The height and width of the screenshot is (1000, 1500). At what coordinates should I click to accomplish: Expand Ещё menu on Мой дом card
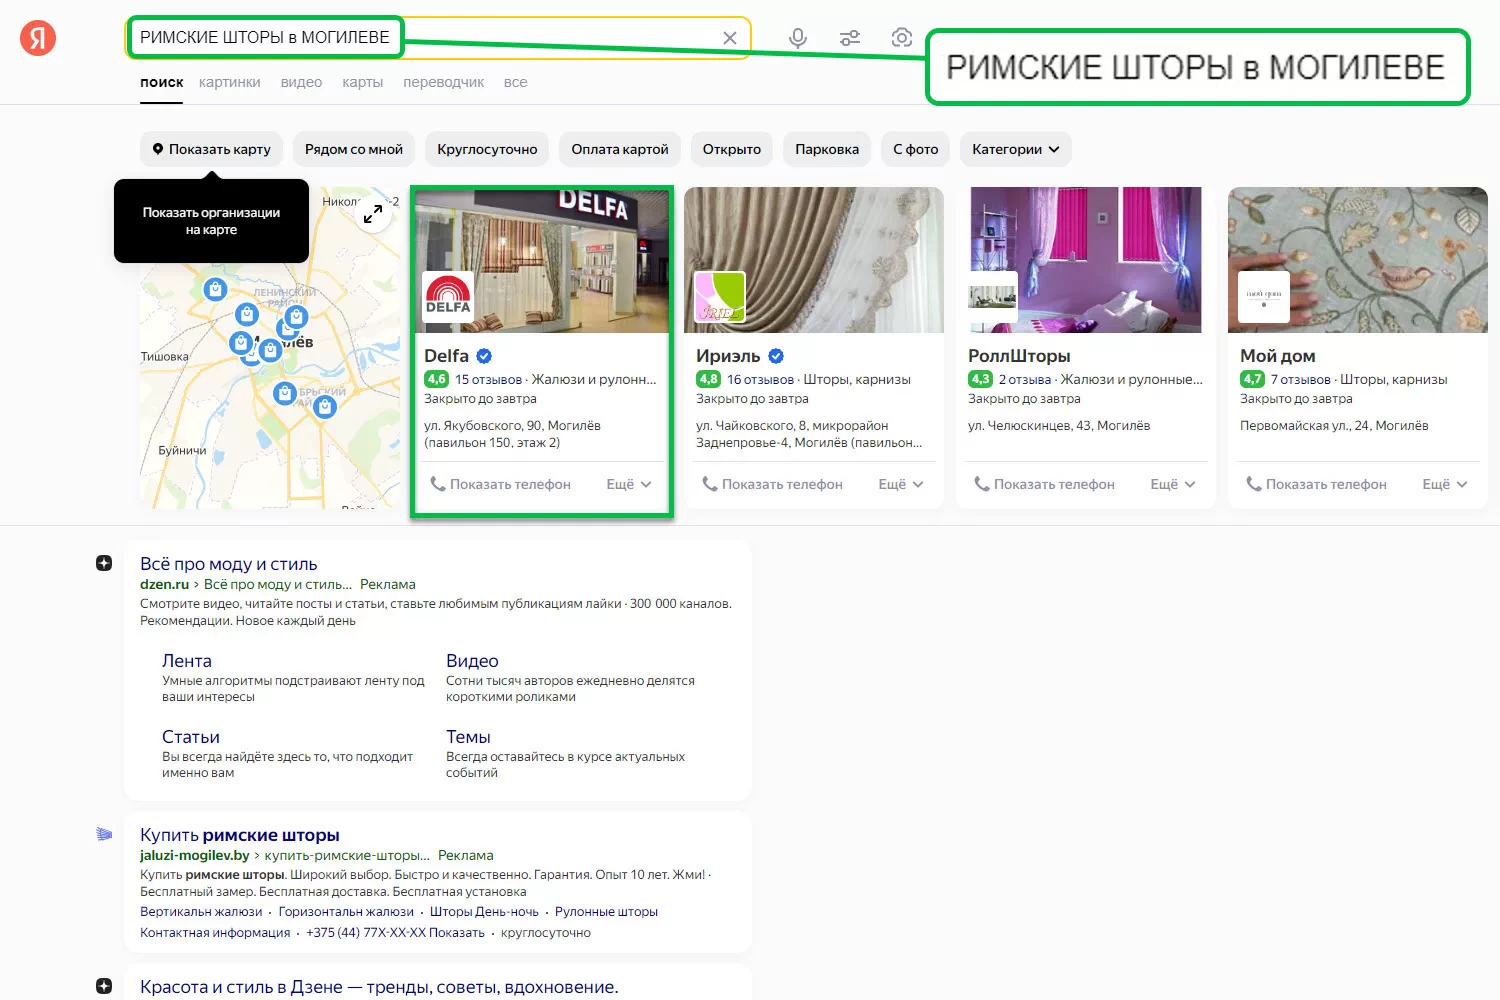tap(1445, 484)
